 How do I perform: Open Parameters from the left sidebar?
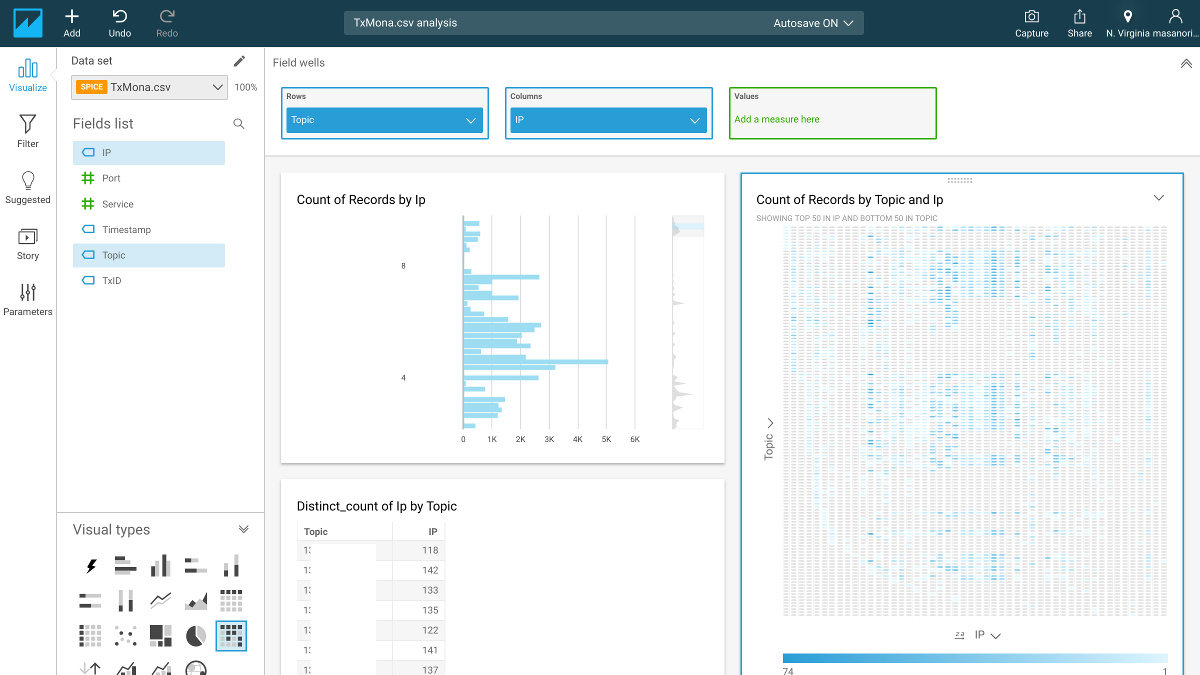click(28, 299)
